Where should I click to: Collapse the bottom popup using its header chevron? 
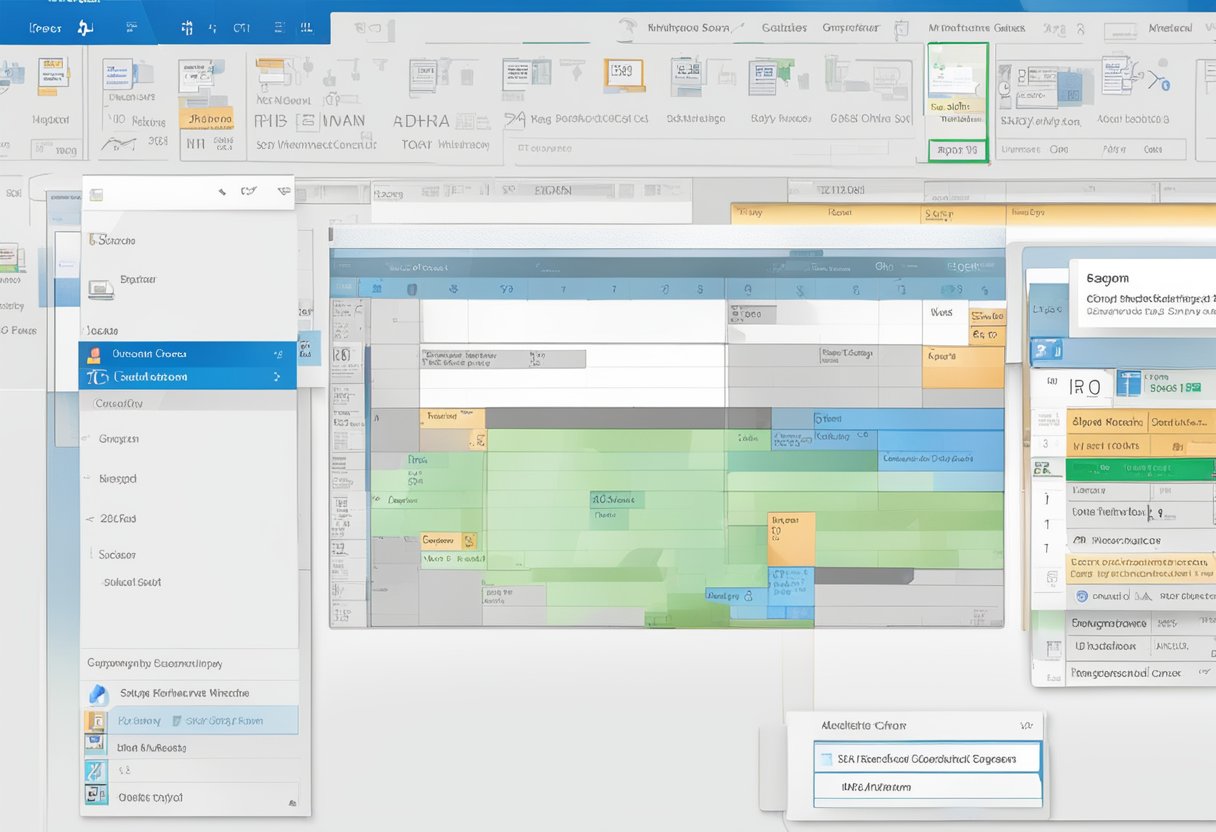tap(1024, 726)
